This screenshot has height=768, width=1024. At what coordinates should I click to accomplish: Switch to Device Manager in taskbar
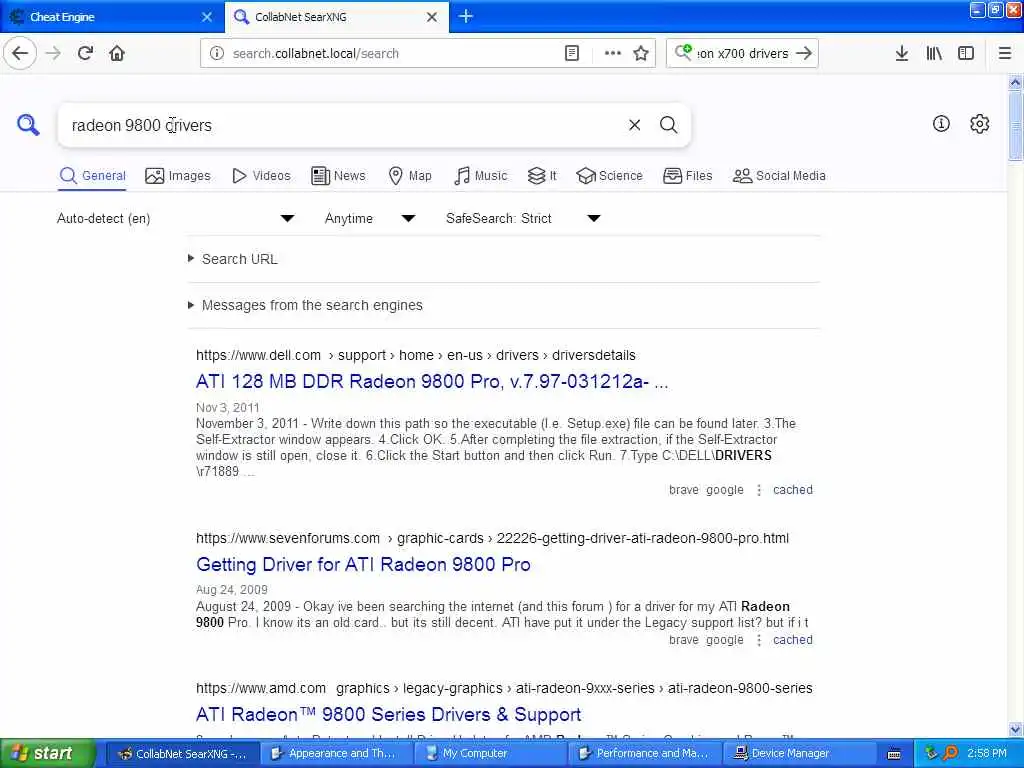pyautogui.click(x=799, y=753)
